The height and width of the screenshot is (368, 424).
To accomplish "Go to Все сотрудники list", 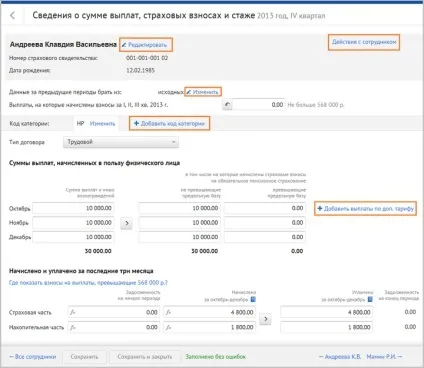I will [x=33, y=357].
